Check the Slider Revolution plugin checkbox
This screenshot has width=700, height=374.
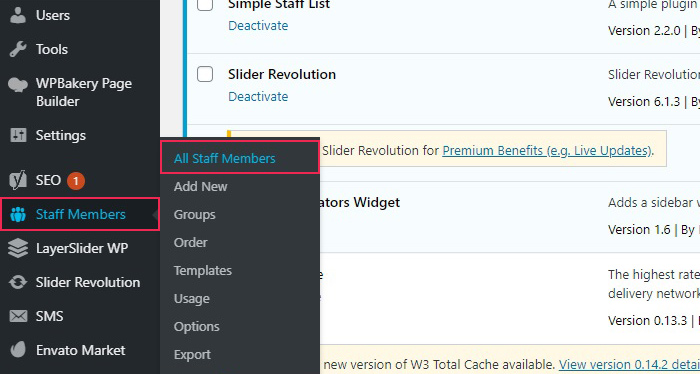pyautogui.click(x=205, y=74)
